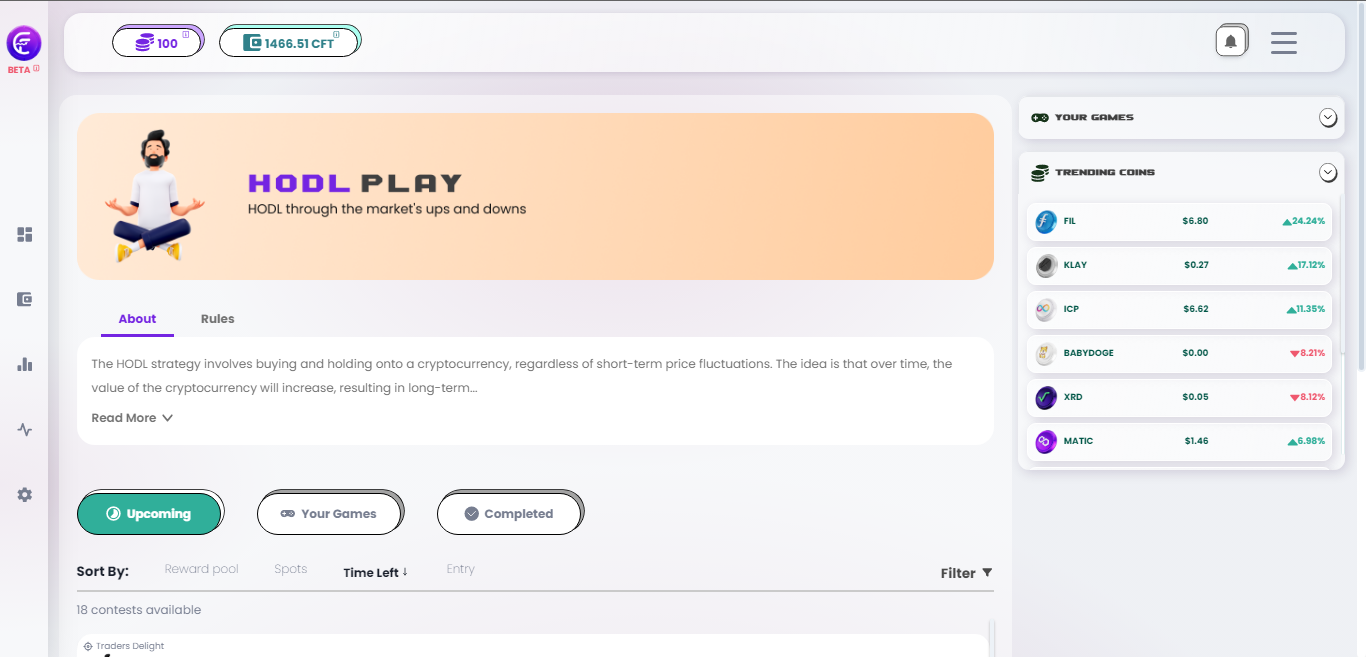Click Read More in the HODL description
This screenshot has width=1366, height=657.
131,417
